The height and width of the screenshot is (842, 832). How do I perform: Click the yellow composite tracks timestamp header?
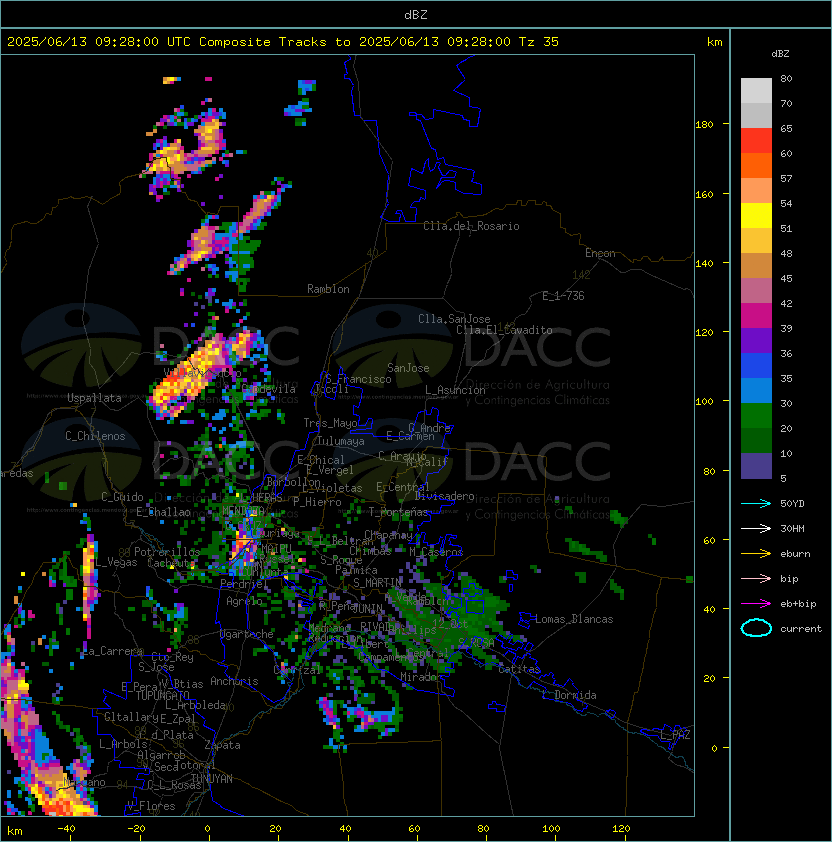[x=283, y=42]
